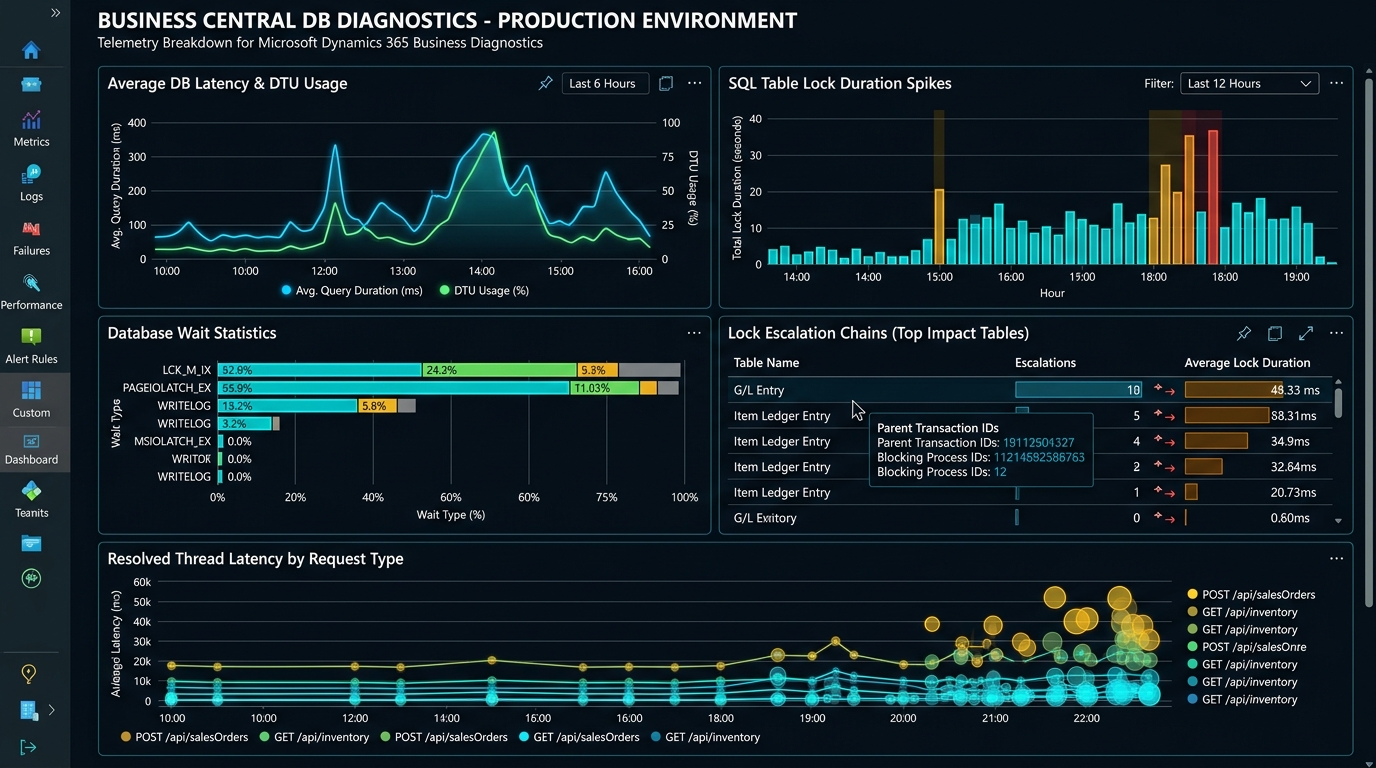Screen dimensions: 1376x768
Task: Click the PAGEIOLATCH_EX 55.9% bar segment
Action: (x=393, y=388)
